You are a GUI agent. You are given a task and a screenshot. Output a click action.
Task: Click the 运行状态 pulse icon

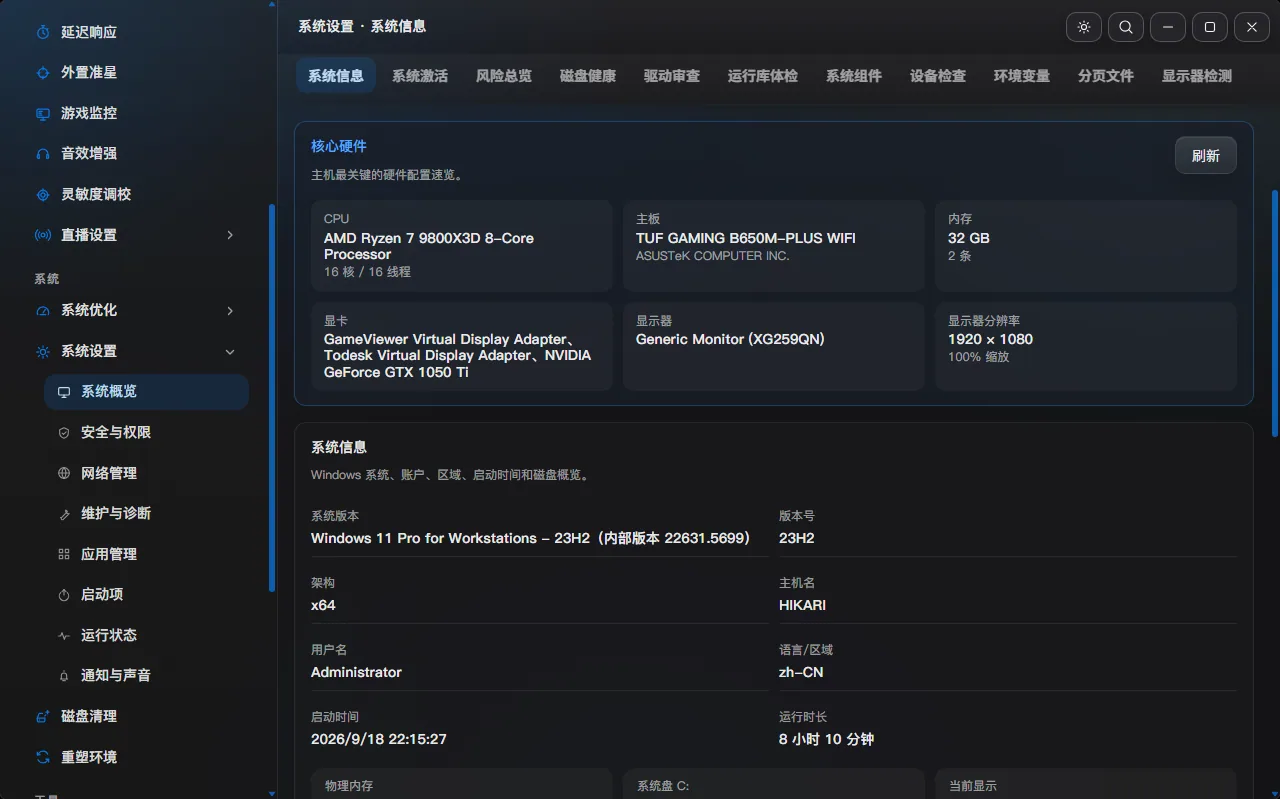[x=64, y=635]
